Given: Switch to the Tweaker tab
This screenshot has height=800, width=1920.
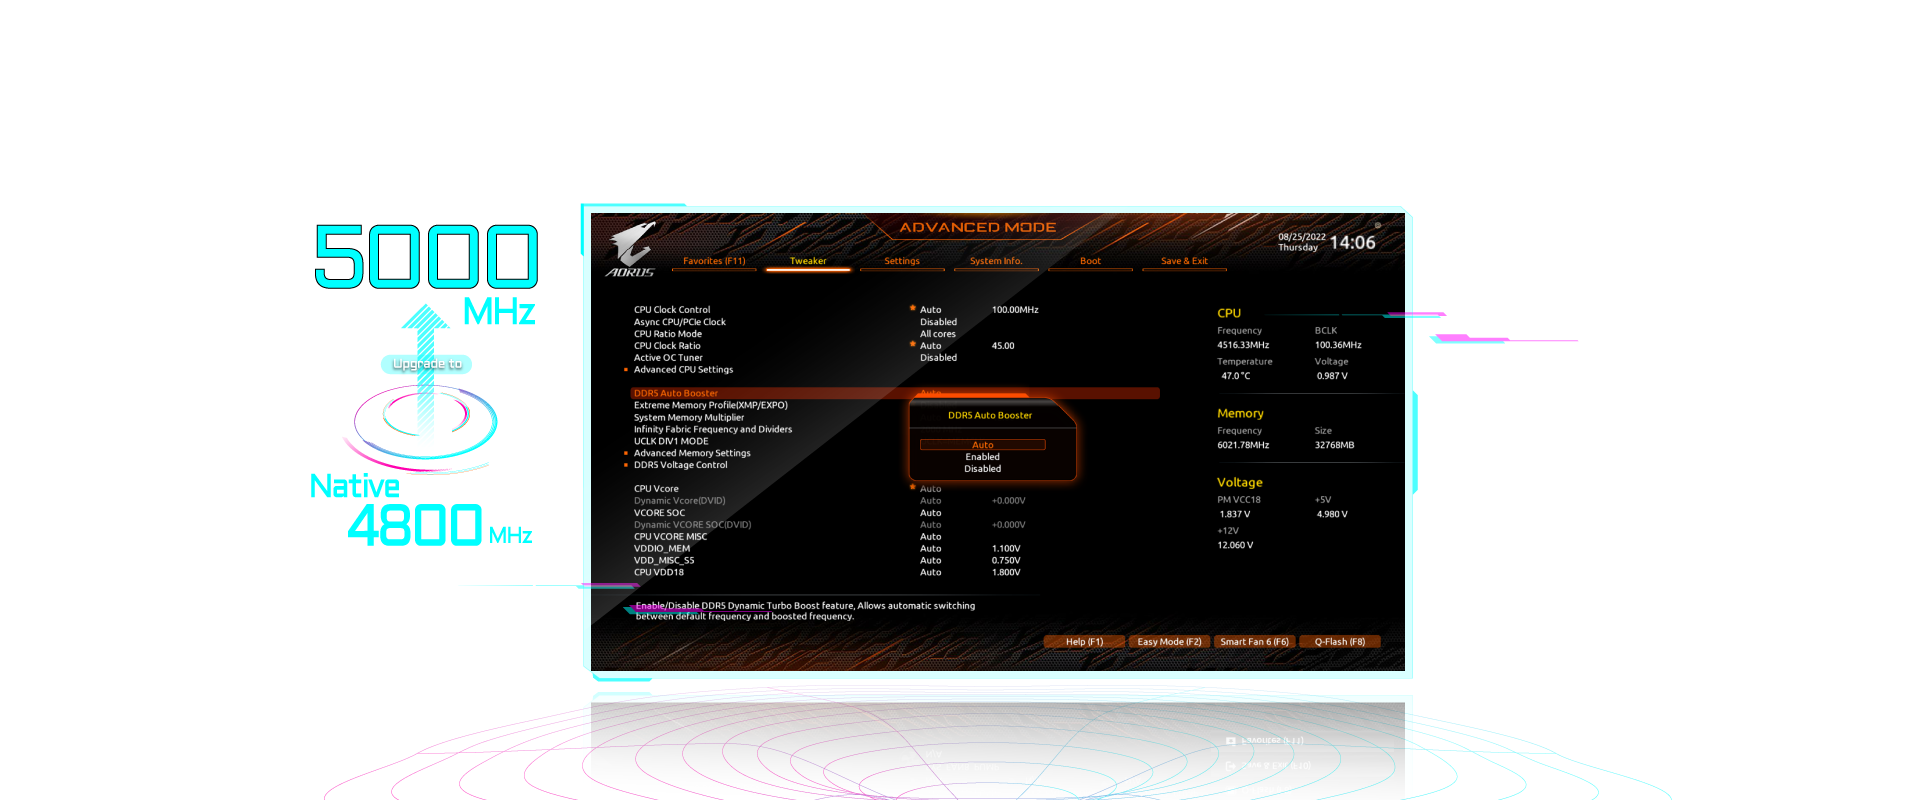Looking at the screenshot, I should [808, 261].
